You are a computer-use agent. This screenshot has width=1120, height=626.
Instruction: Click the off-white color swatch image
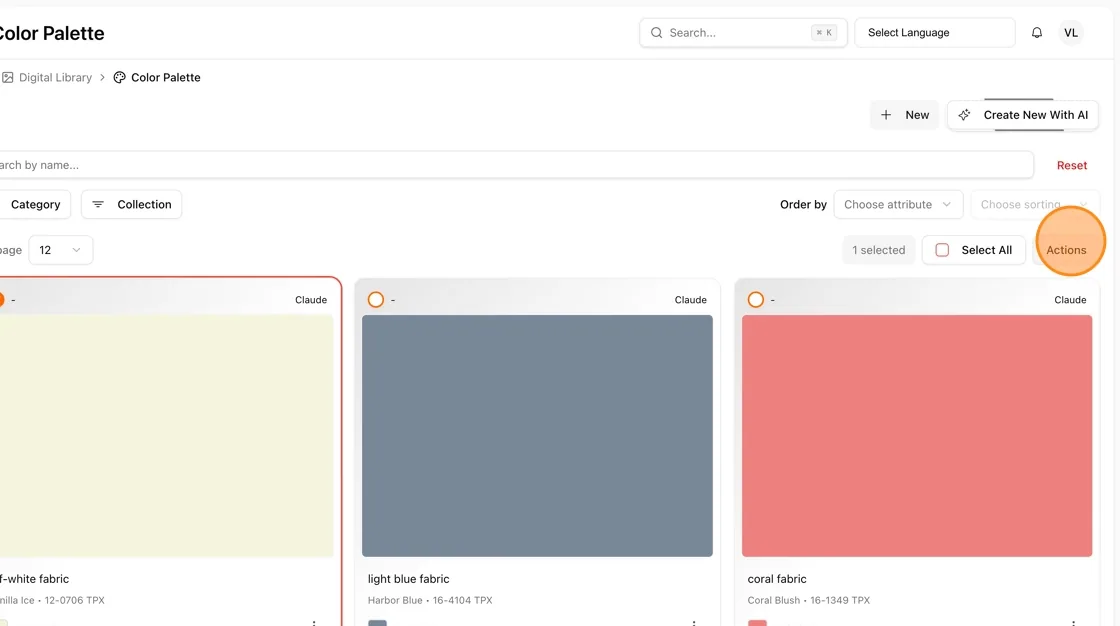click(x=166, y=436)
